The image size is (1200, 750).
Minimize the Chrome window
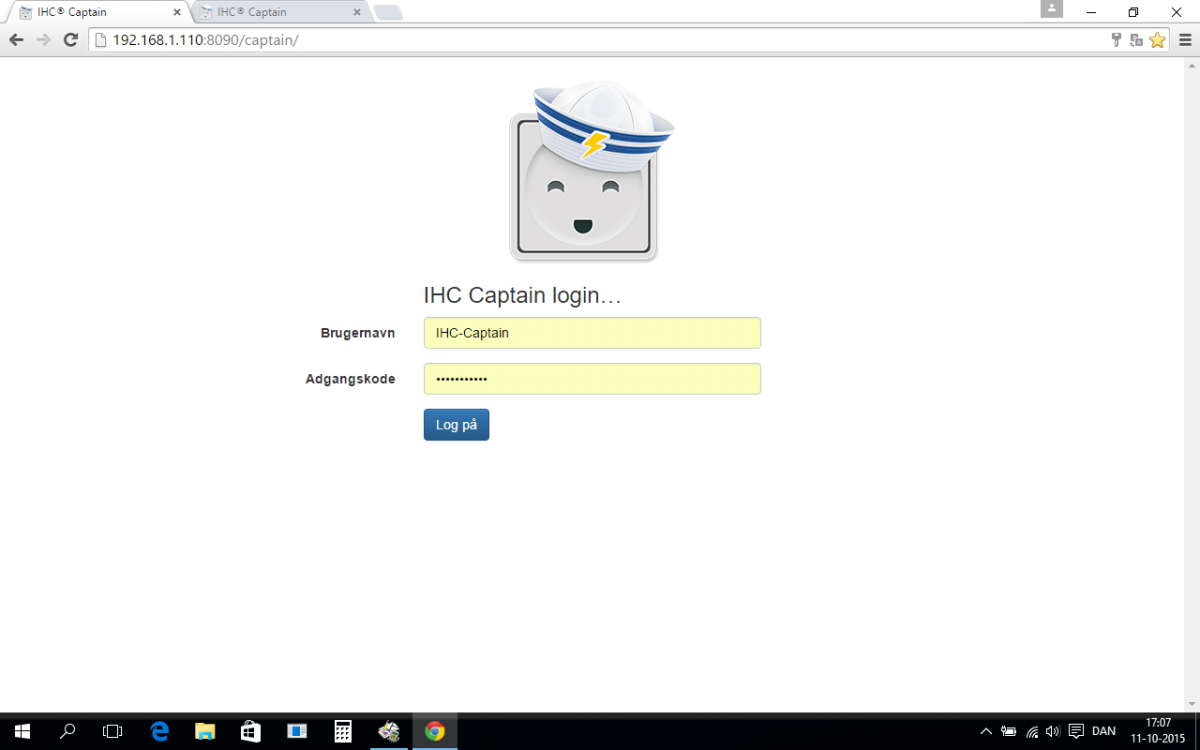click(1090, 12)
